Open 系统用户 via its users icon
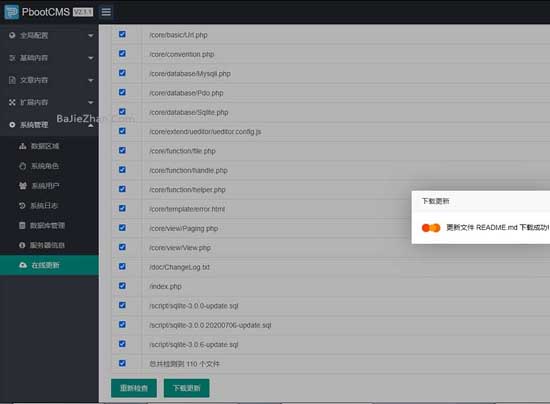This screenshot has height=404, width=550. 23,186
